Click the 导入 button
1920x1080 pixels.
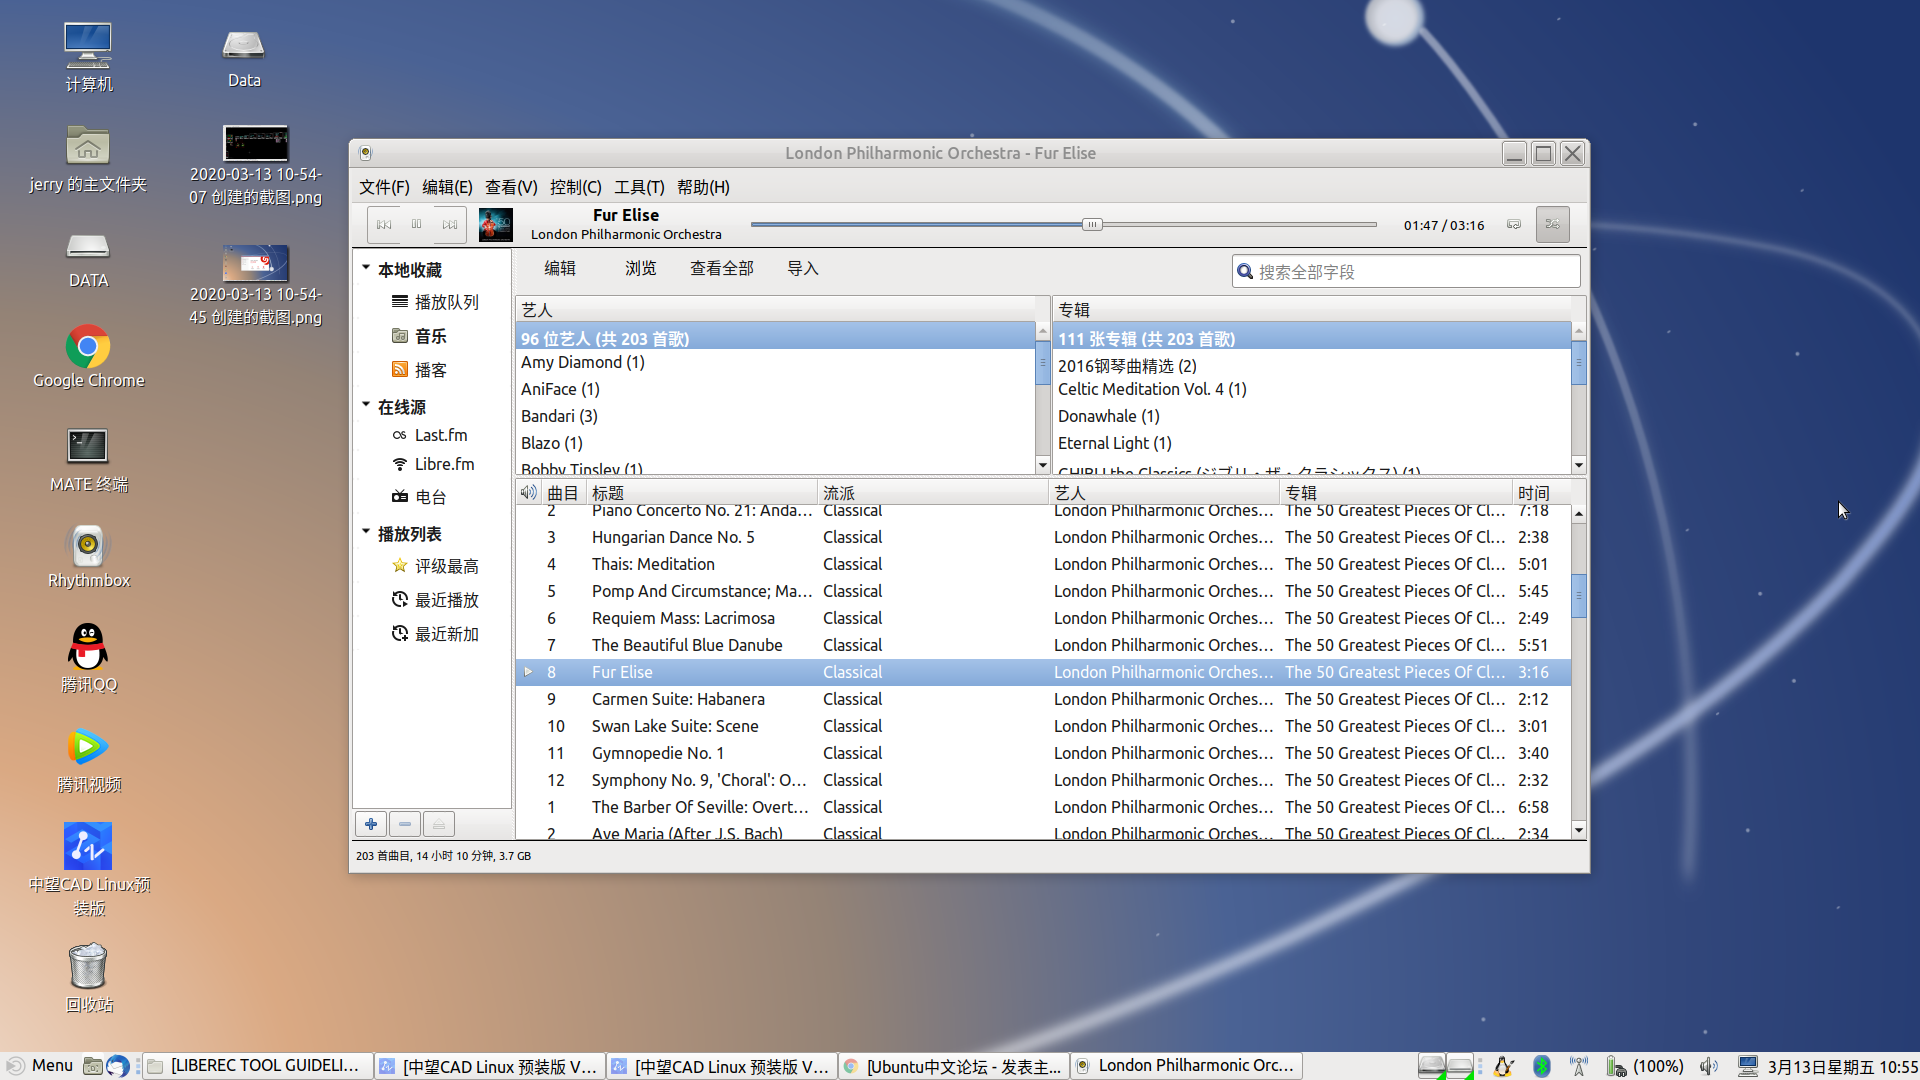[x=803, y=268]
